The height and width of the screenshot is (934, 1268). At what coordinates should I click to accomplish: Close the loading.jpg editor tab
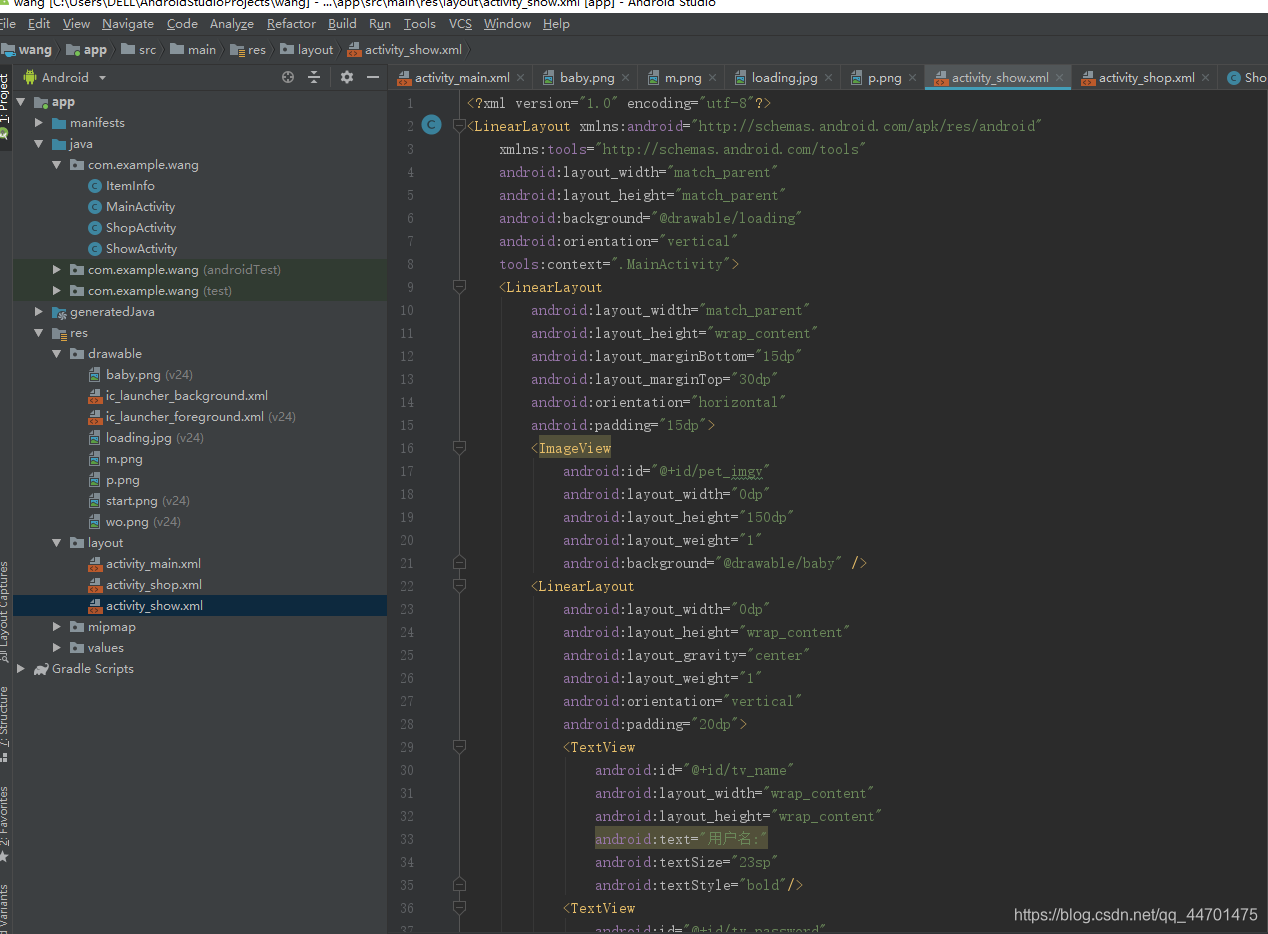(x=828, y=78)
